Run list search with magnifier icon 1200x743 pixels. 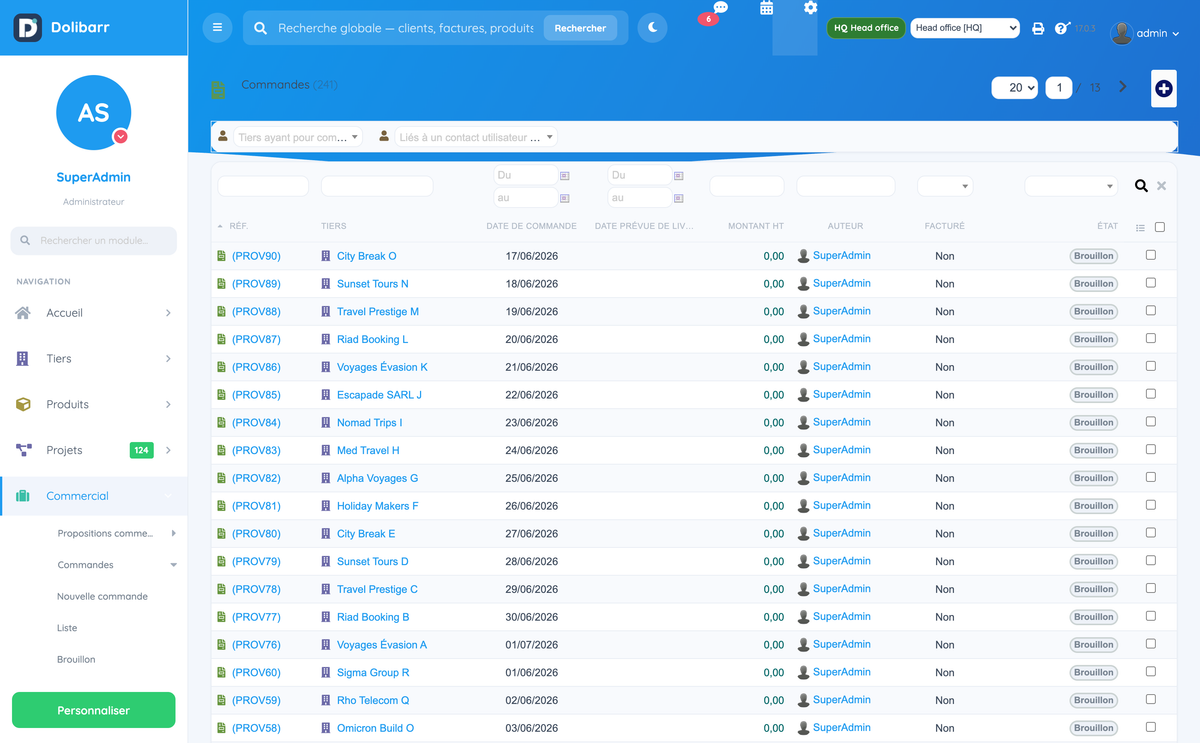(1141, 186)
